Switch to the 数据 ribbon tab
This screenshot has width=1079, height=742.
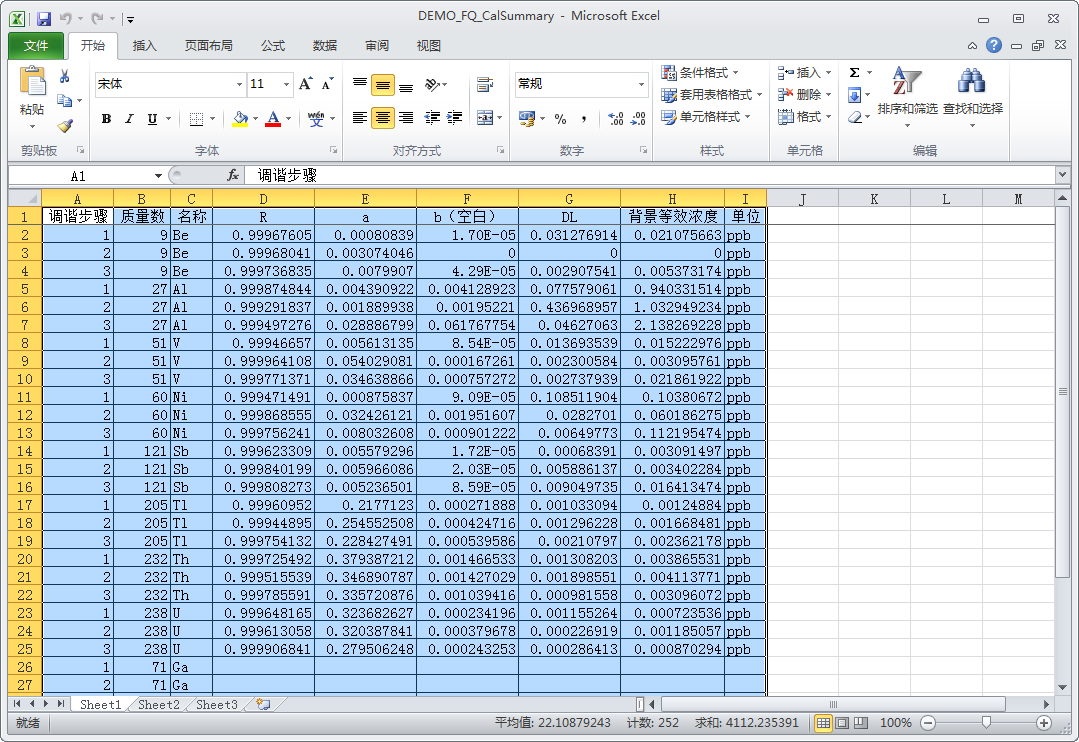pyautogui.click(x=324, y=45)
